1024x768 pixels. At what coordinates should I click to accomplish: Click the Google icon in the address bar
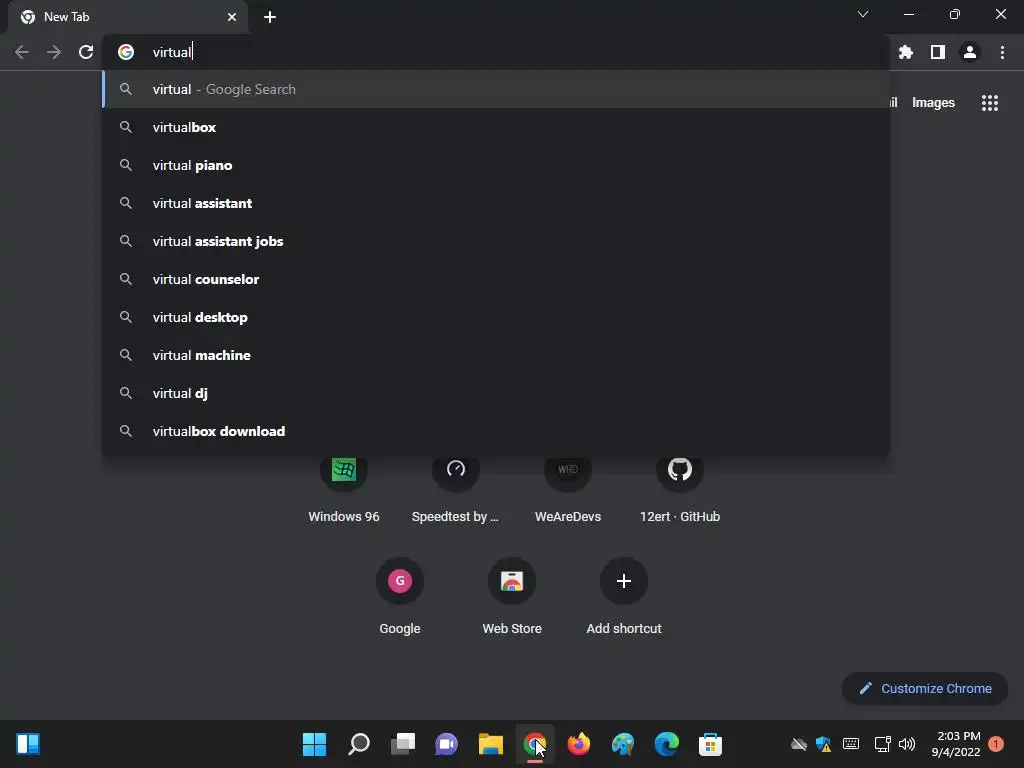click(126, 52)
